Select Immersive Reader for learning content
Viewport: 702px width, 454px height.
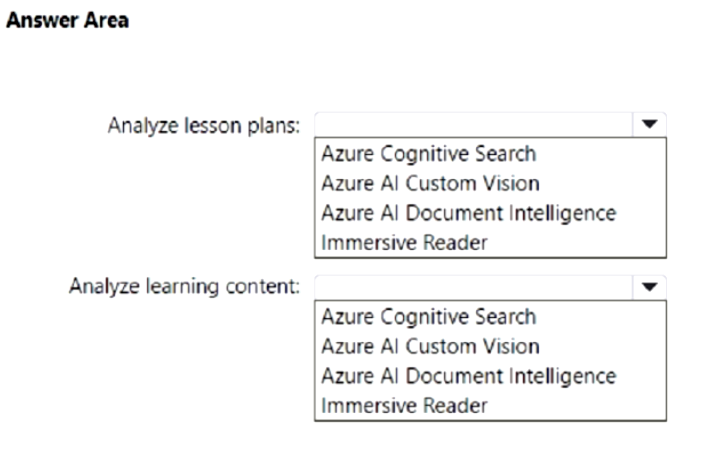(404, 405)
